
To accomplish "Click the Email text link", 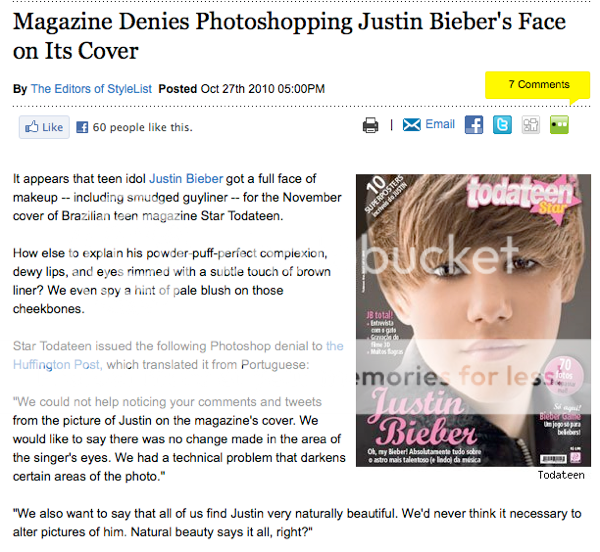I will 440,124.
